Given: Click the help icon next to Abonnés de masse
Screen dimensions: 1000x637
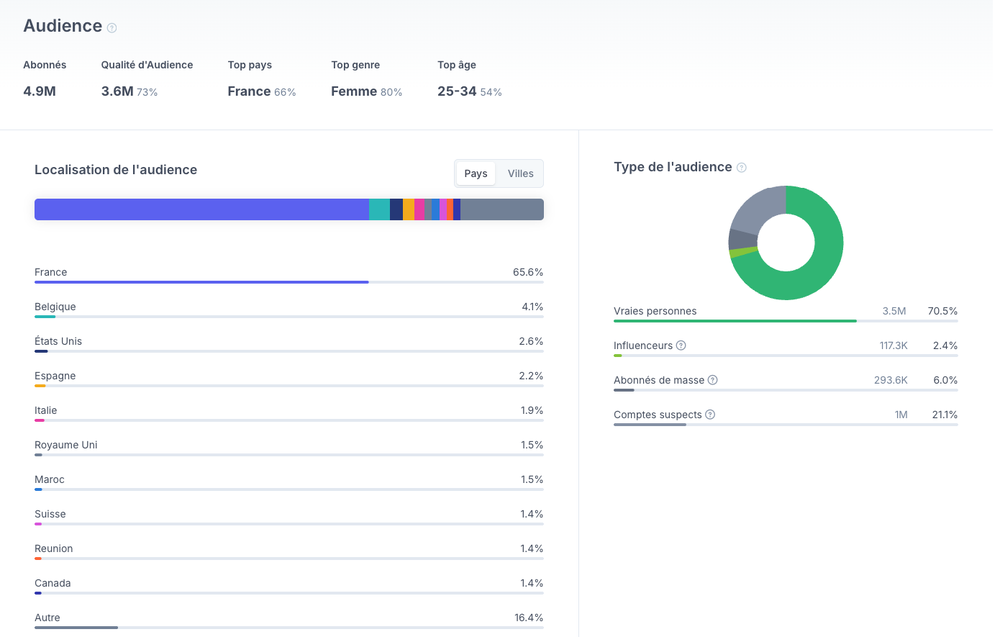Looking at the screenshot, I should pyautogui.click(x=712, y=380).
